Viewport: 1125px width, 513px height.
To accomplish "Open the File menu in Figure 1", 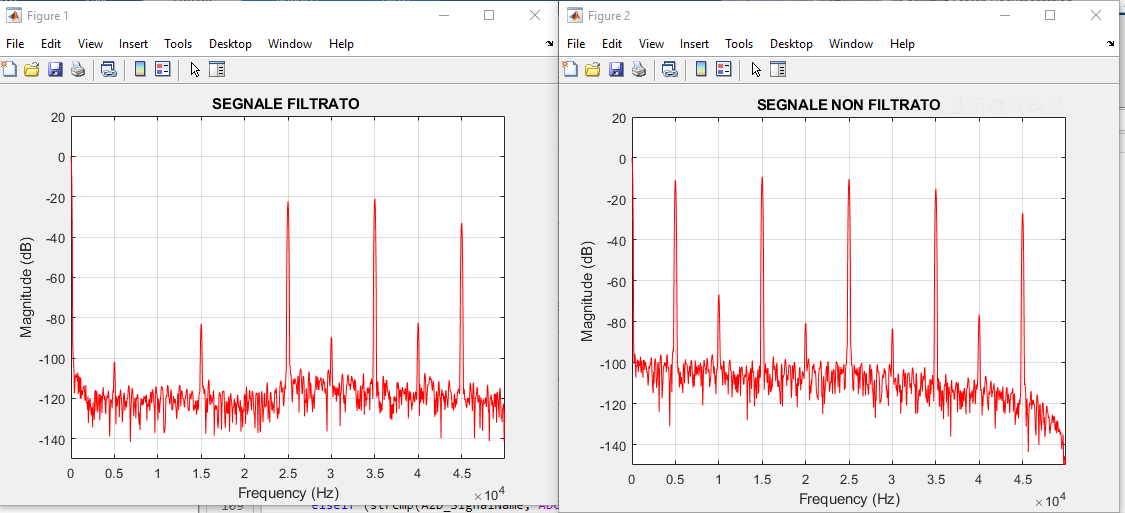I will point(15,44).
